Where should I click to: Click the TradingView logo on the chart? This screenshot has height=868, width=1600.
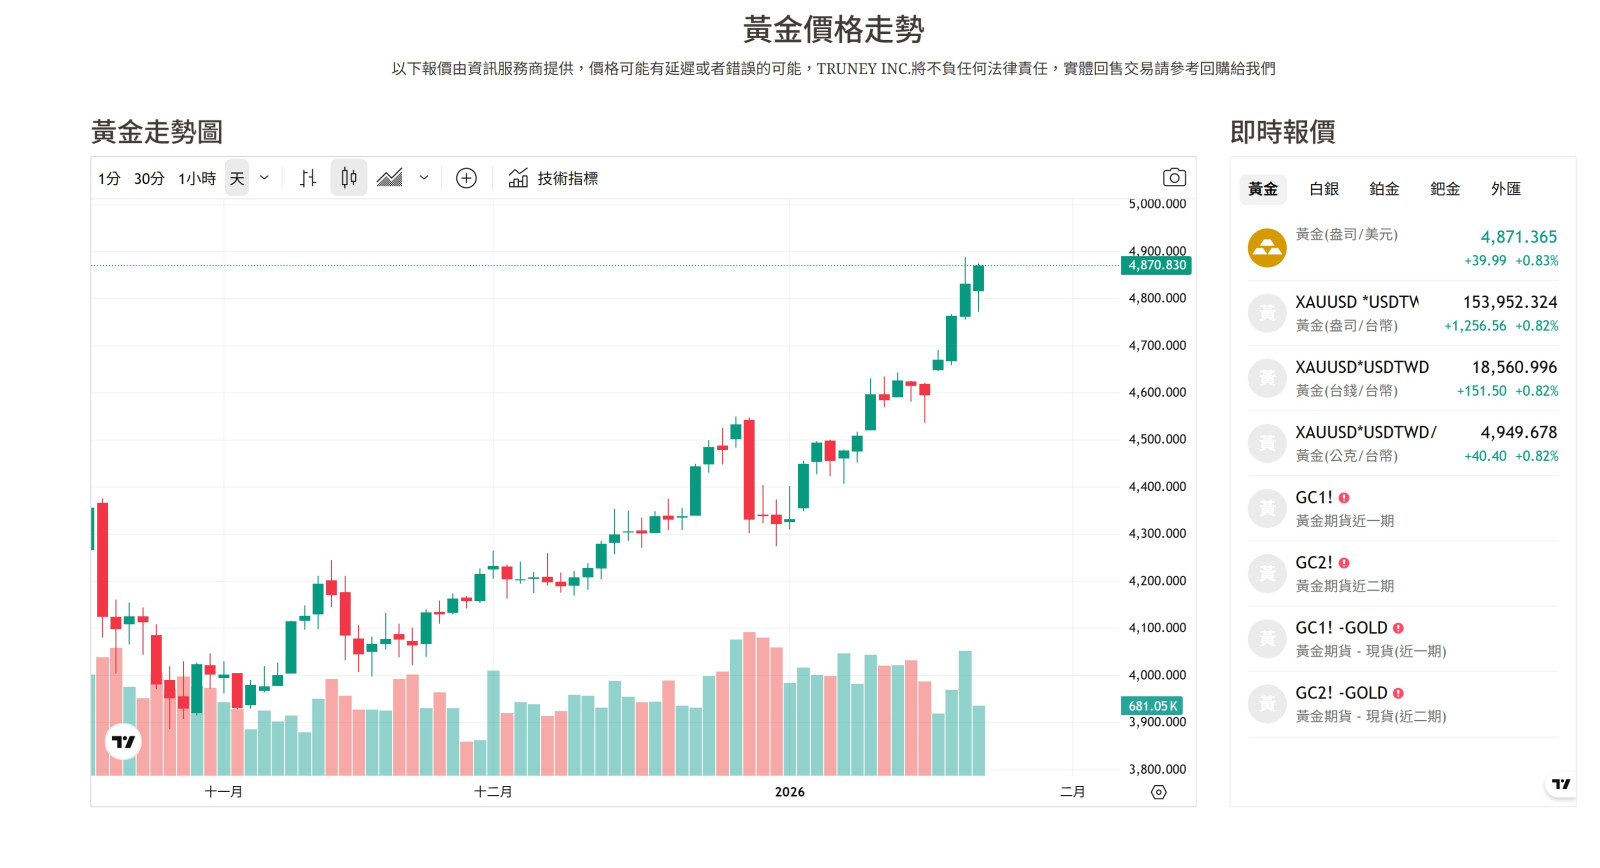click(123, 742)
